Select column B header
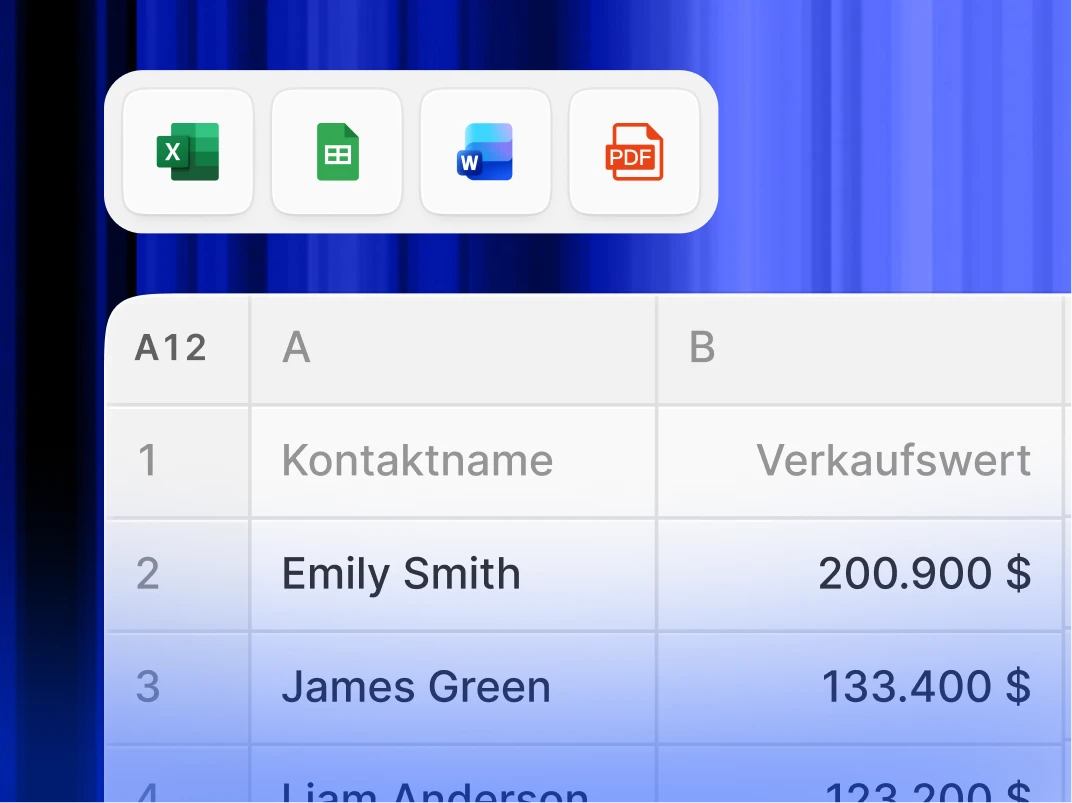Viewport: 1072px width, 803px height. point(860,348)
